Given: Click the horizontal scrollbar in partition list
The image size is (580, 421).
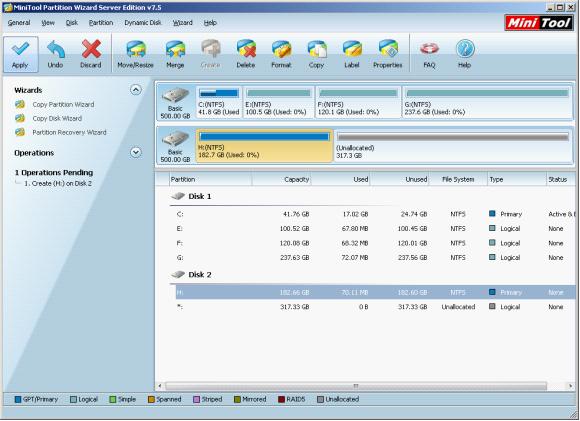Looking at the screenshot, I should point(356,386).
